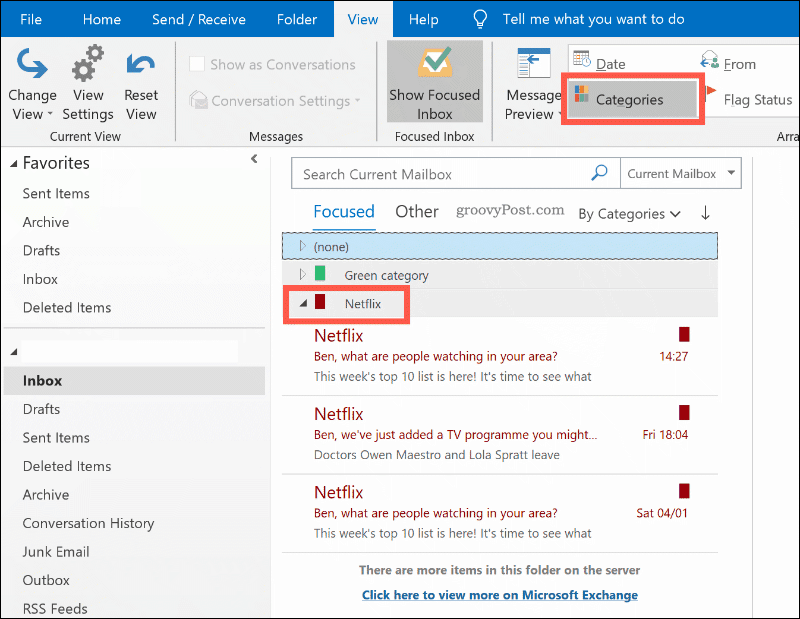Click the search magnifier icon
This screenshot has width=800, height=619.
(x=598, y=173)
